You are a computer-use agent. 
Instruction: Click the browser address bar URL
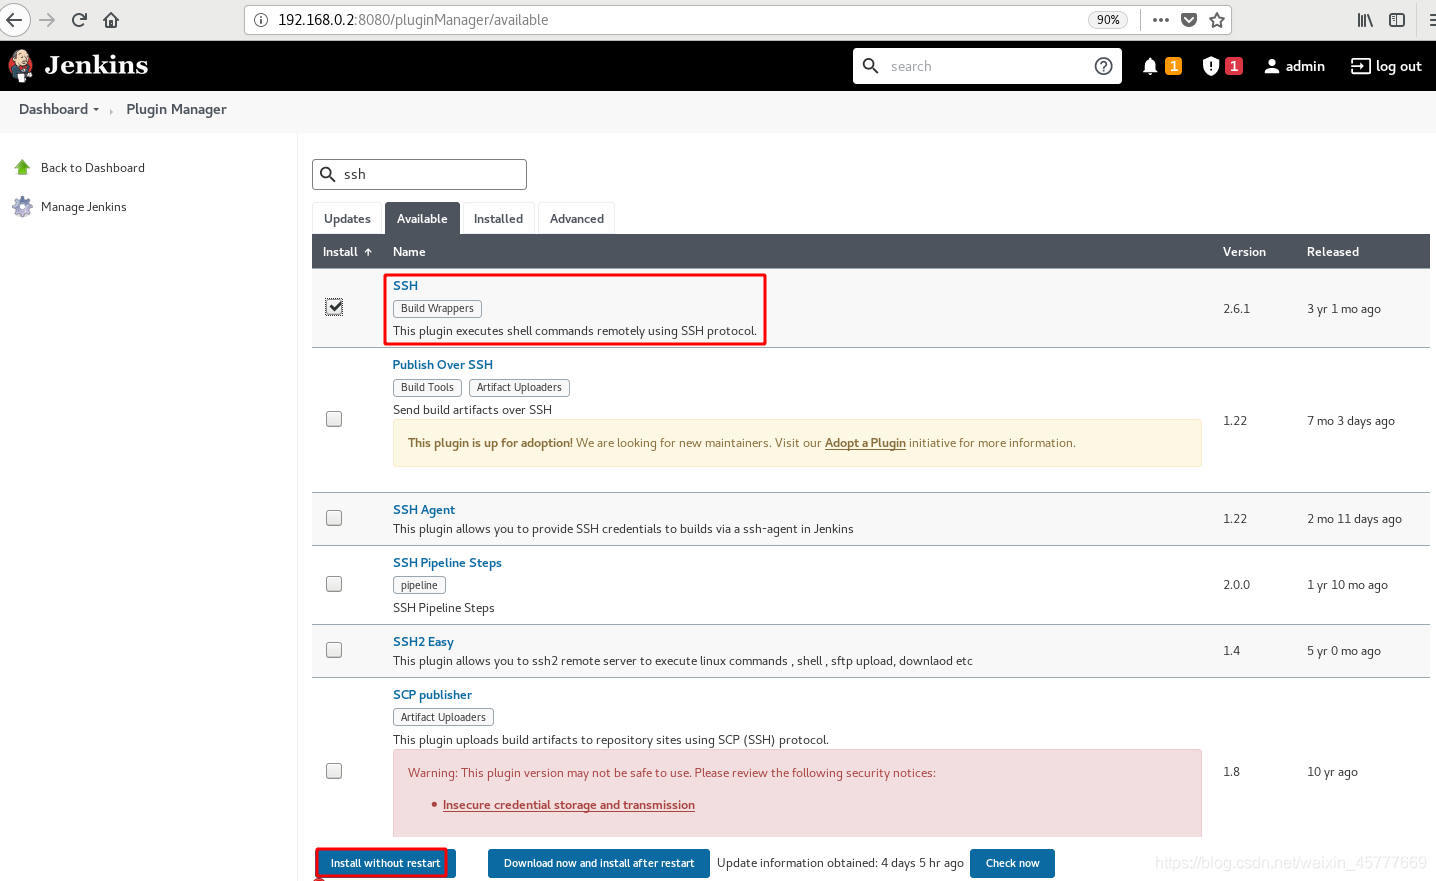click(413, 20)
